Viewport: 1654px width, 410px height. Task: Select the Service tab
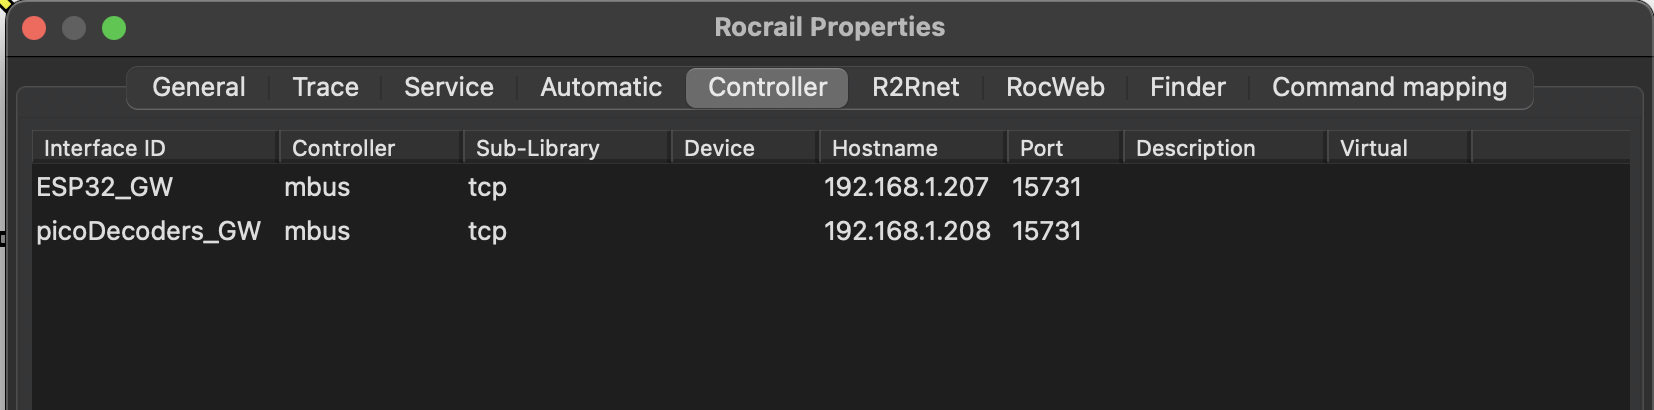coord(448,87)
